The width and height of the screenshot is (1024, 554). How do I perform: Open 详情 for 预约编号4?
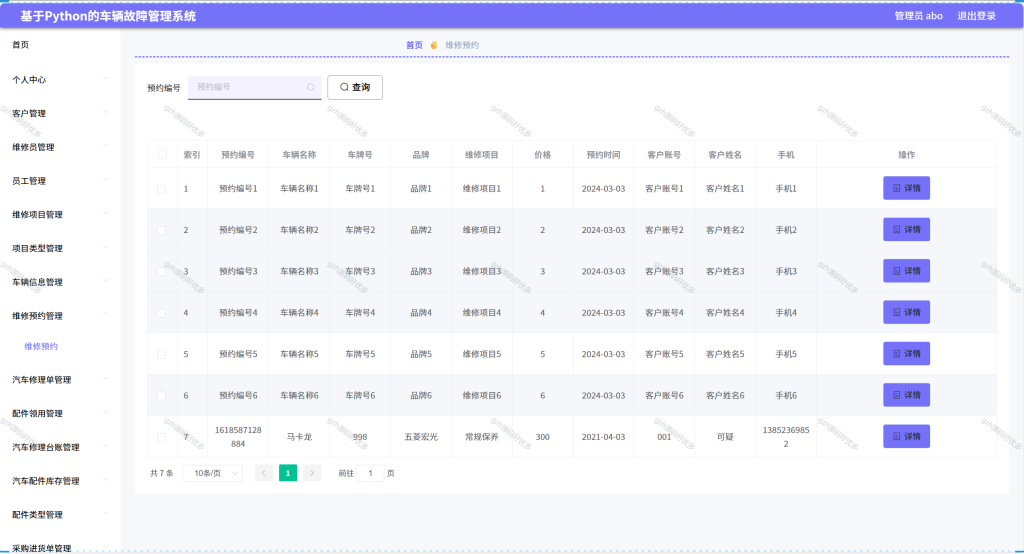(906, 312)
